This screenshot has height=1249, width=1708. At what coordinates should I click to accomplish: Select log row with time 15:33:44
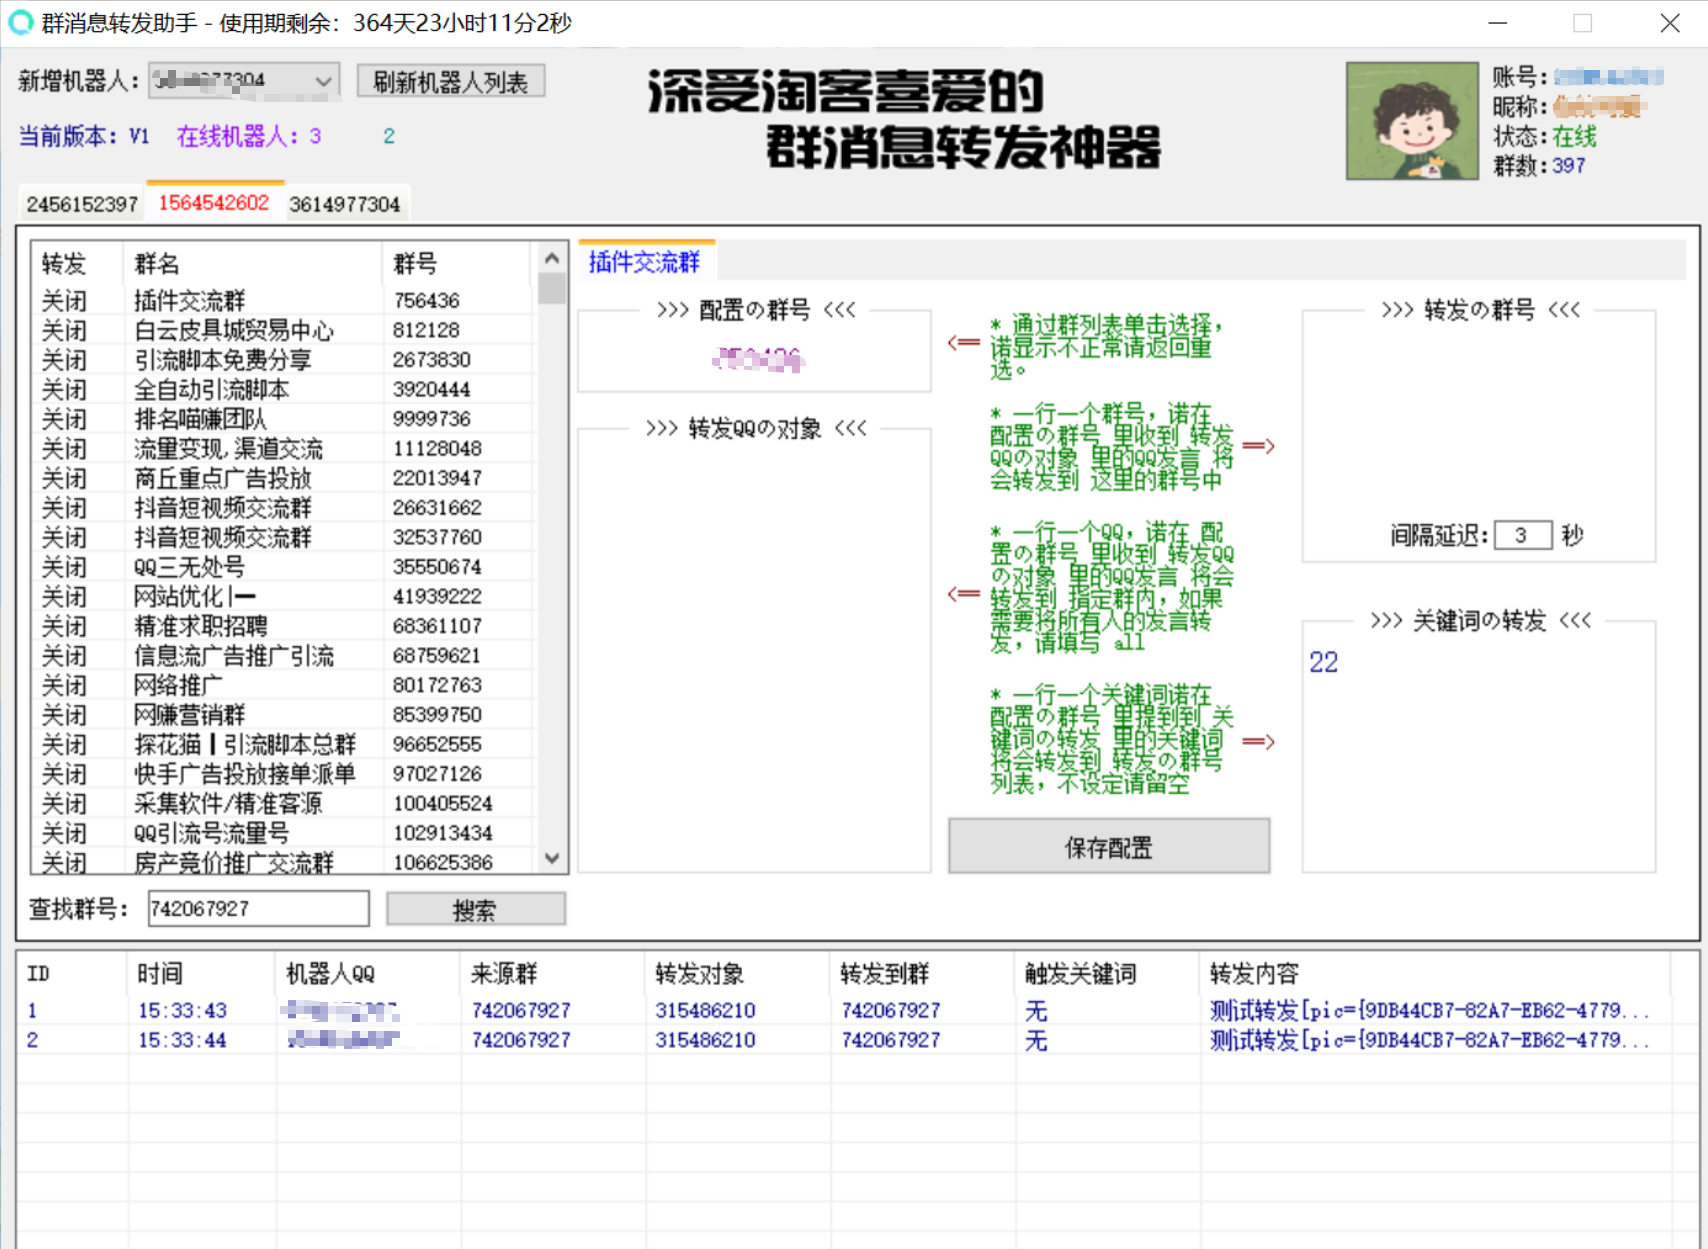tap(182, 1040)
